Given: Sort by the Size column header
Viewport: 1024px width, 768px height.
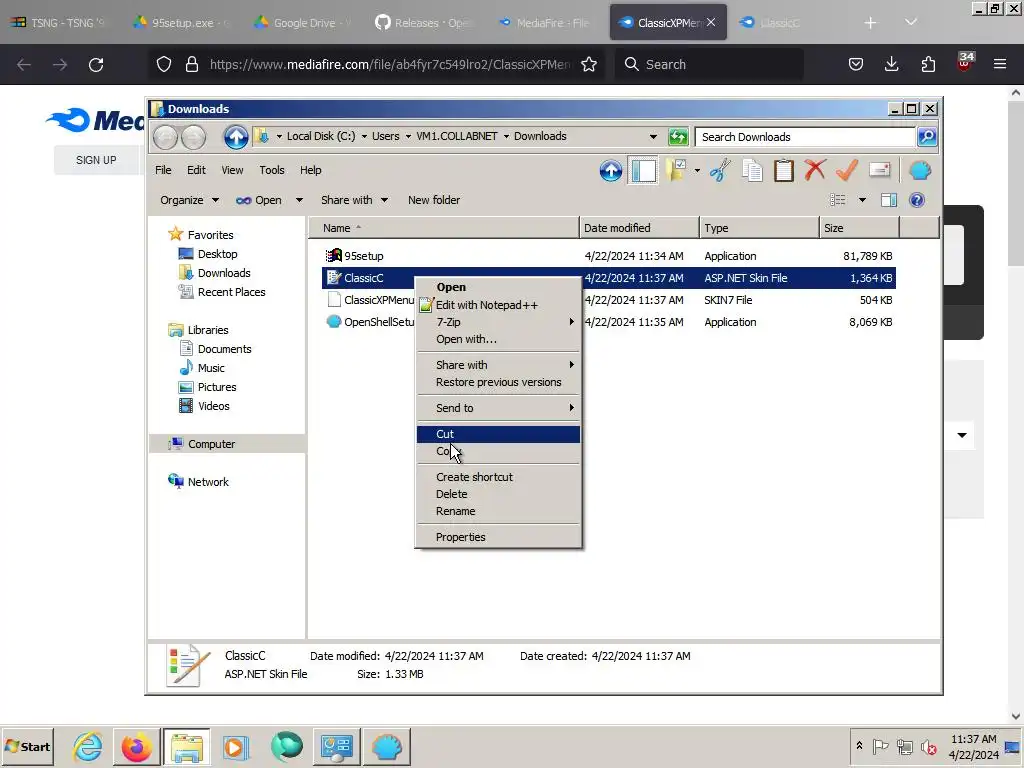Looking at the screenshot, I should (x=859, y=228).
